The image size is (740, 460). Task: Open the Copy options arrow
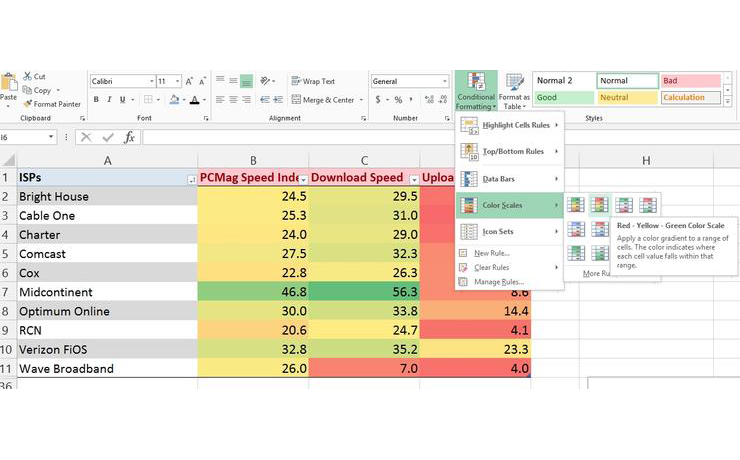pyautogui.click(x=58, y=90)
